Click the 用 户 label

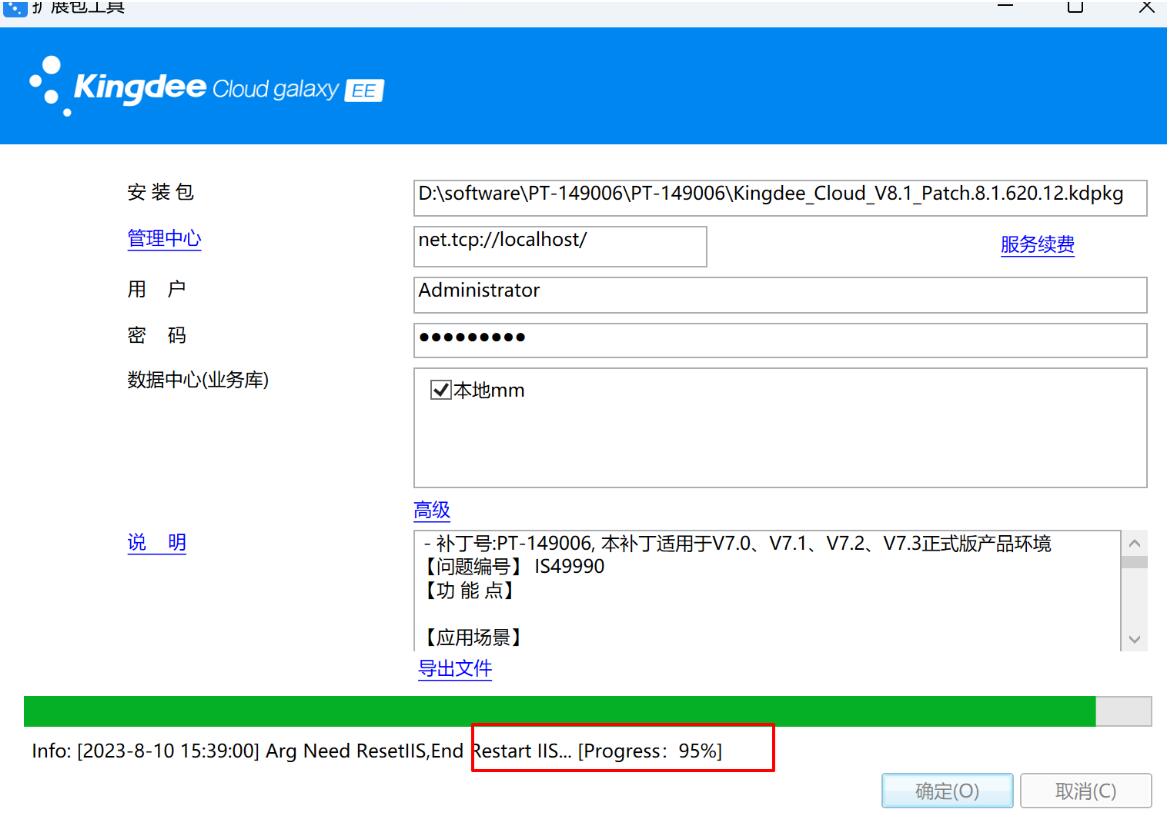click(157, 288)
